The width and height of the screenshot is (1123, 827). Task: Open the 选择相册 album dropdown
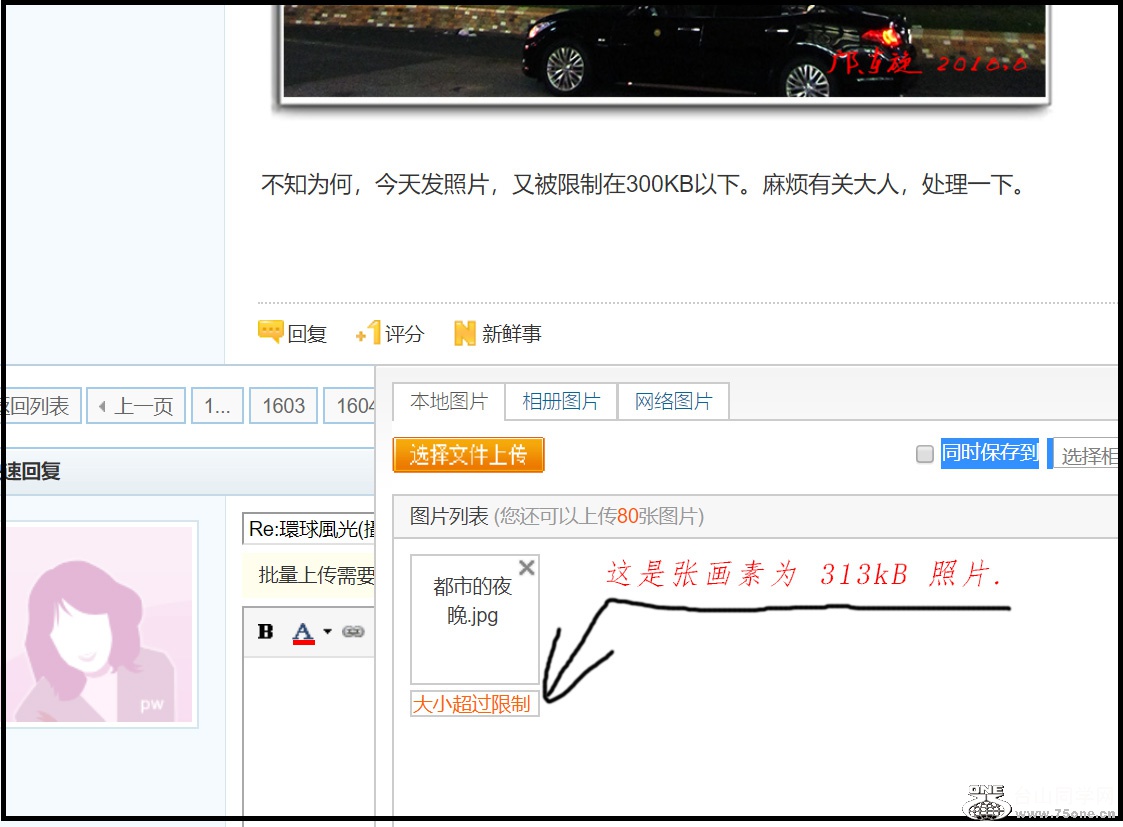pos(1086,456)
